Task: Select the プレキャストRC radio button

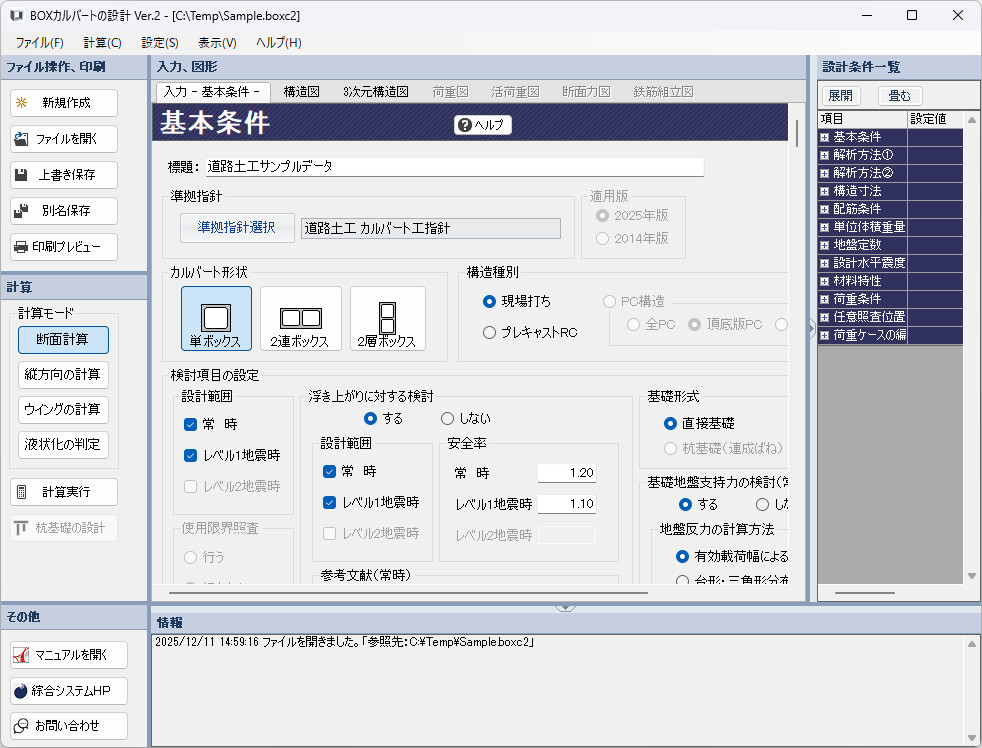Action: [x=489, y=332]
